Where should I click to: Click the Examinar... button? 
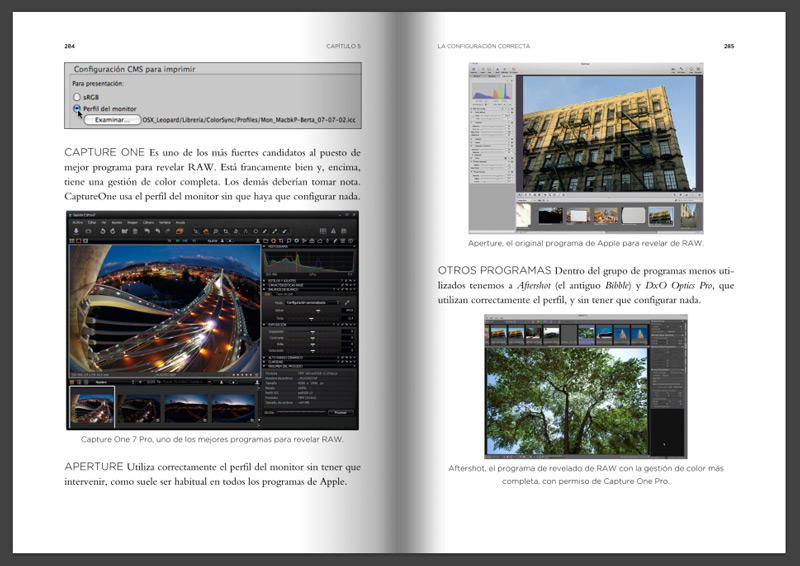point(112,120)
